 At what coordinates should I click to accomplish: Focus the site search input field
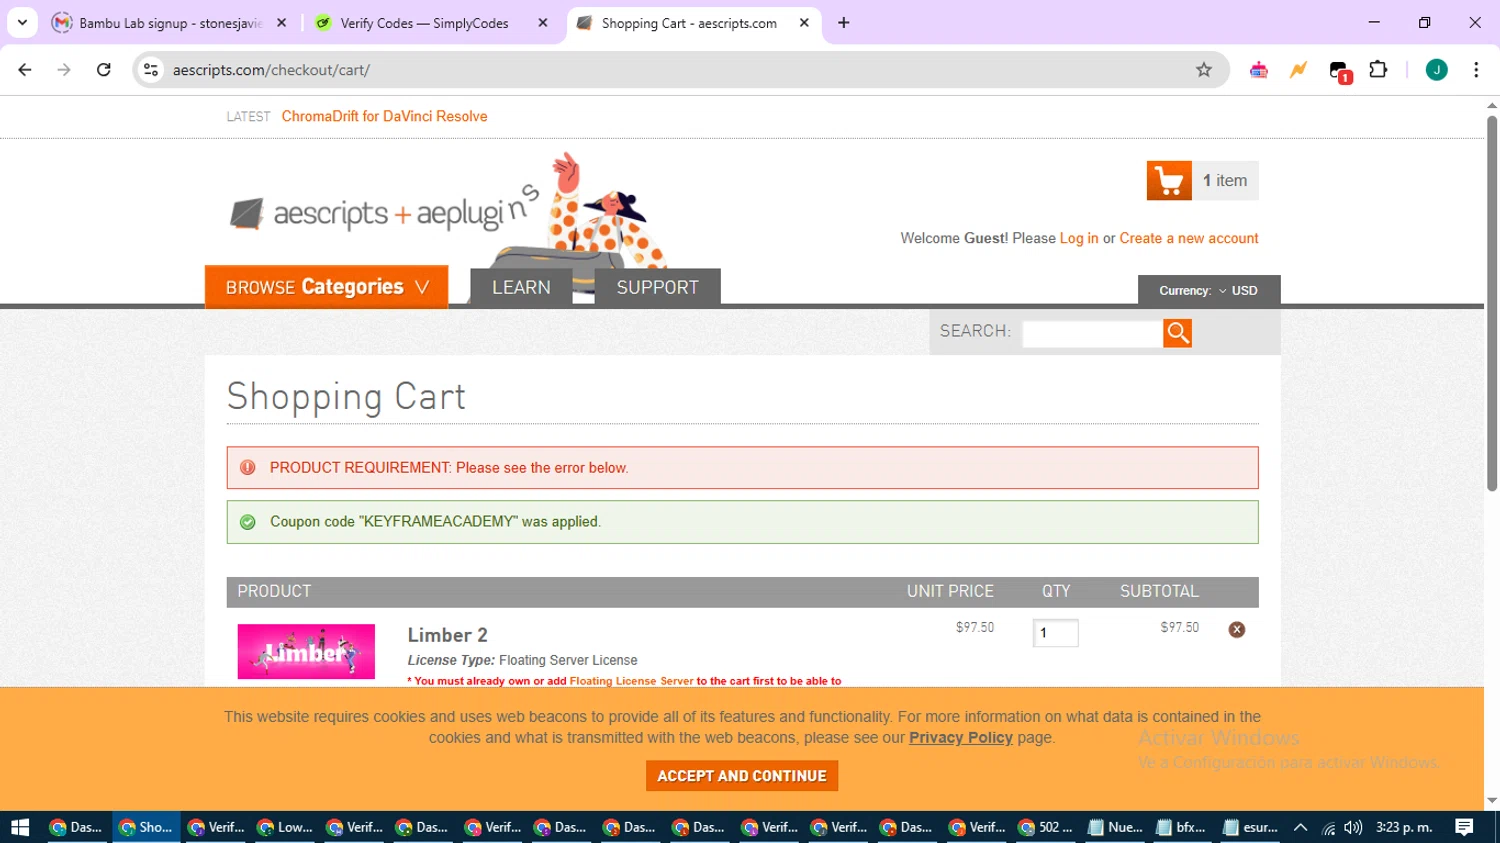1092,333
